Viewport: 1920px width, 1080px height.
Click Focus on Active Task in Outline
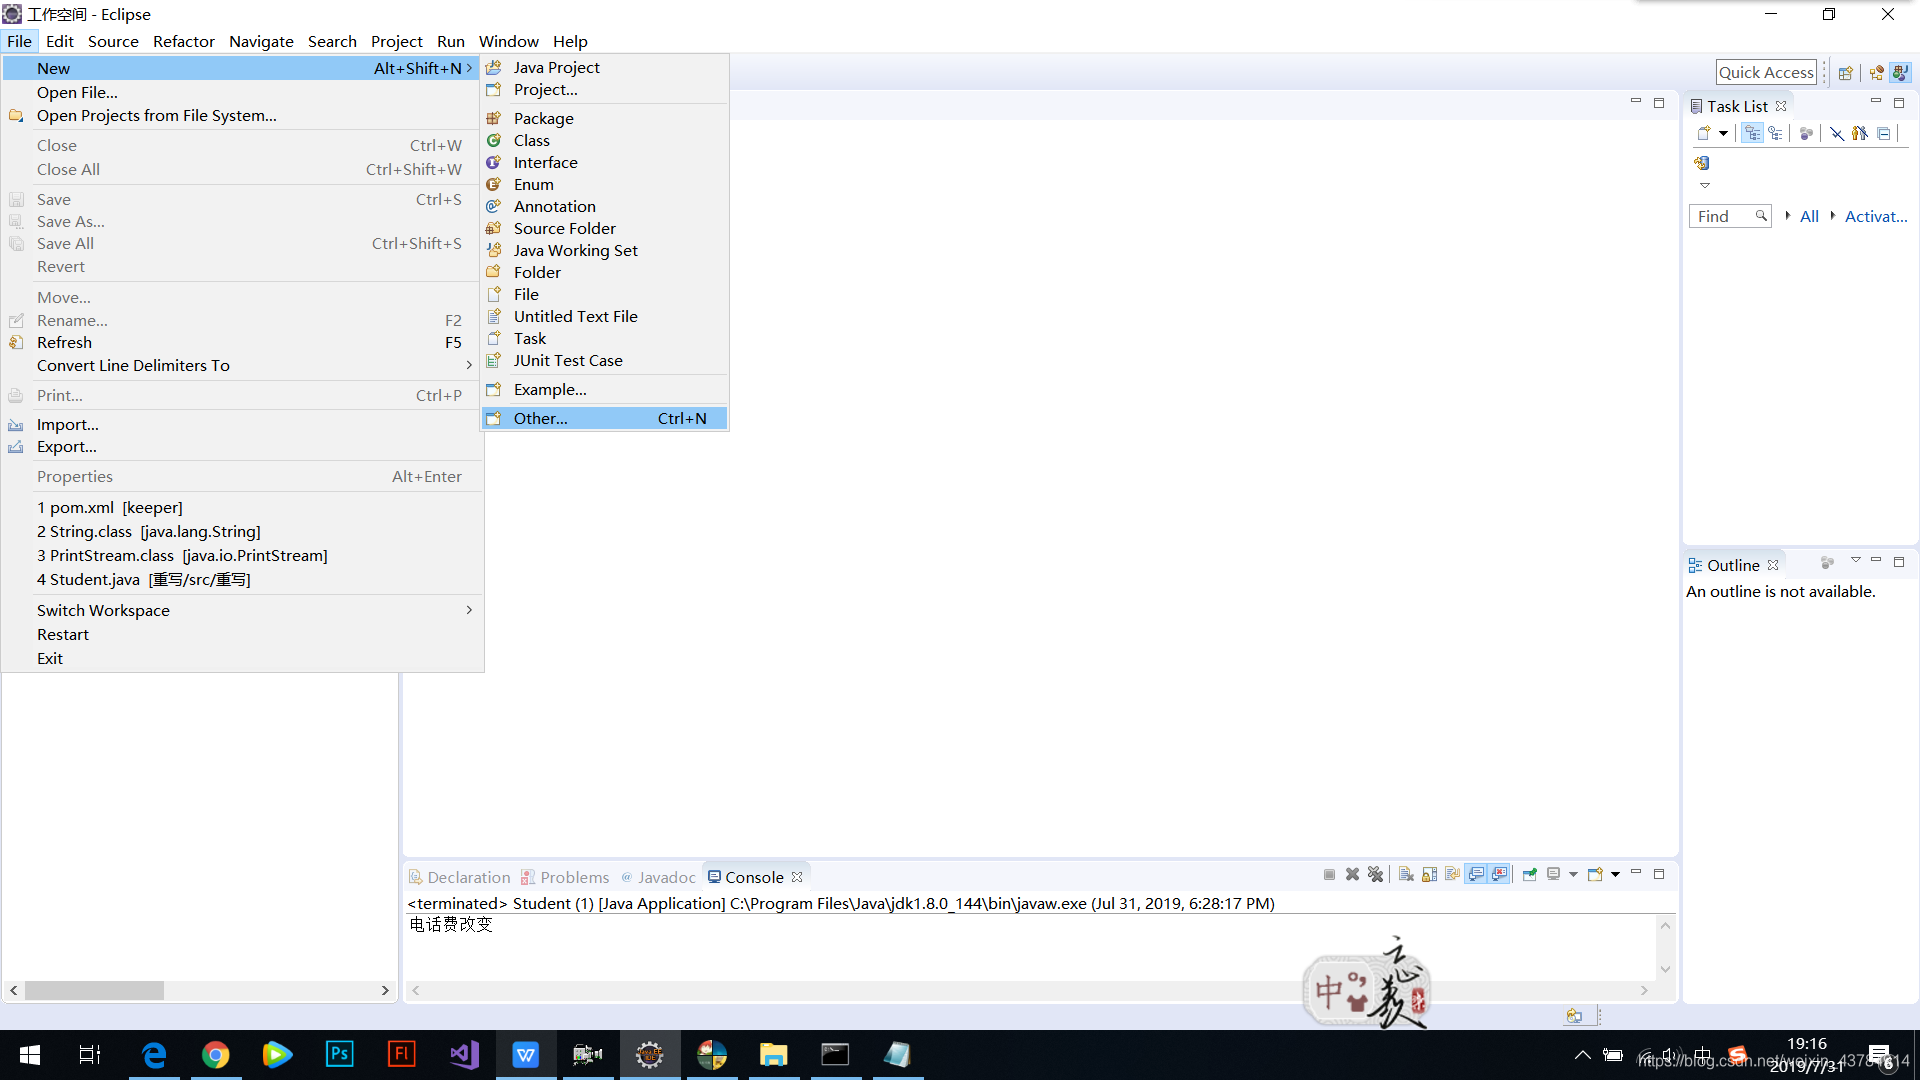(x=1827, y=563)
